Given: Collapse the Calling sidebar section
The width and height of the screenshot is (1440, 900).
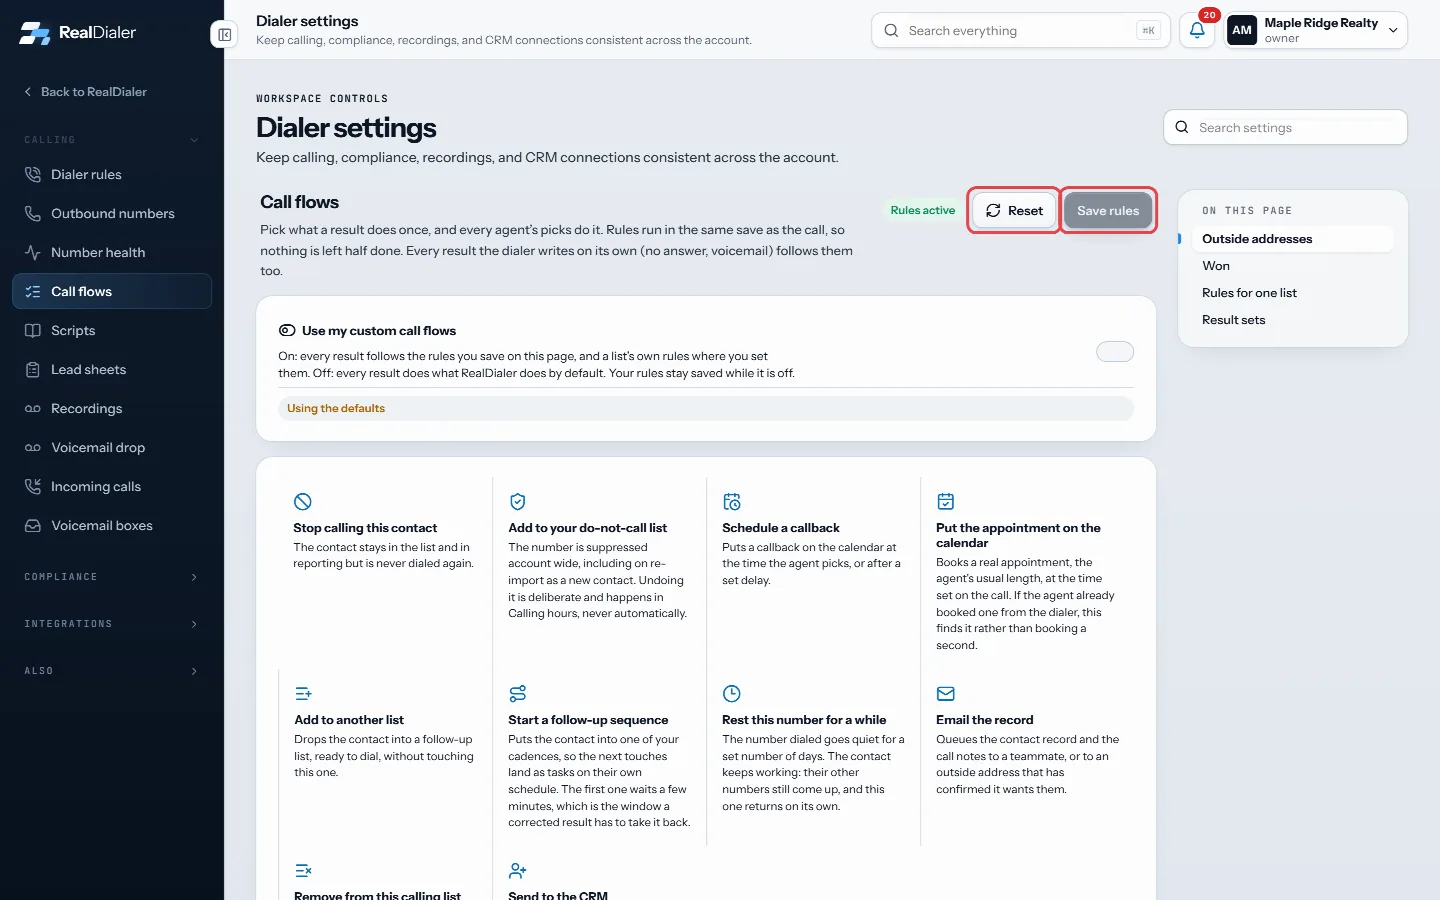Looking at the screenshot, I should 112,140.
